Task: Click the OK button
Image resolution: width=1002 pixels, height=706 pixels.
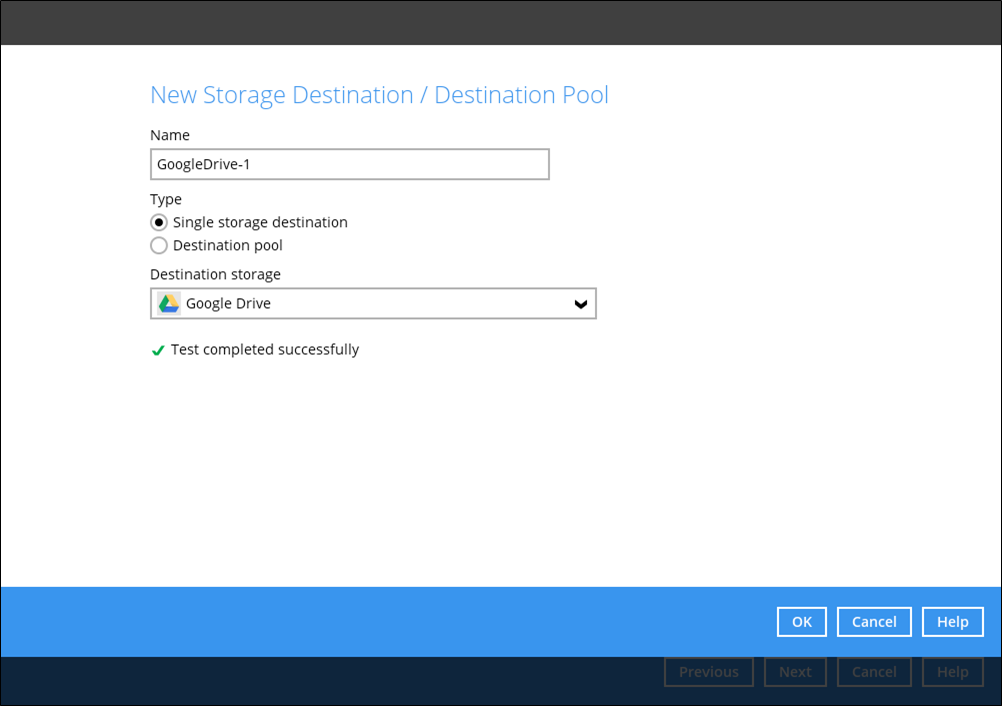Action: click(801, 622)
